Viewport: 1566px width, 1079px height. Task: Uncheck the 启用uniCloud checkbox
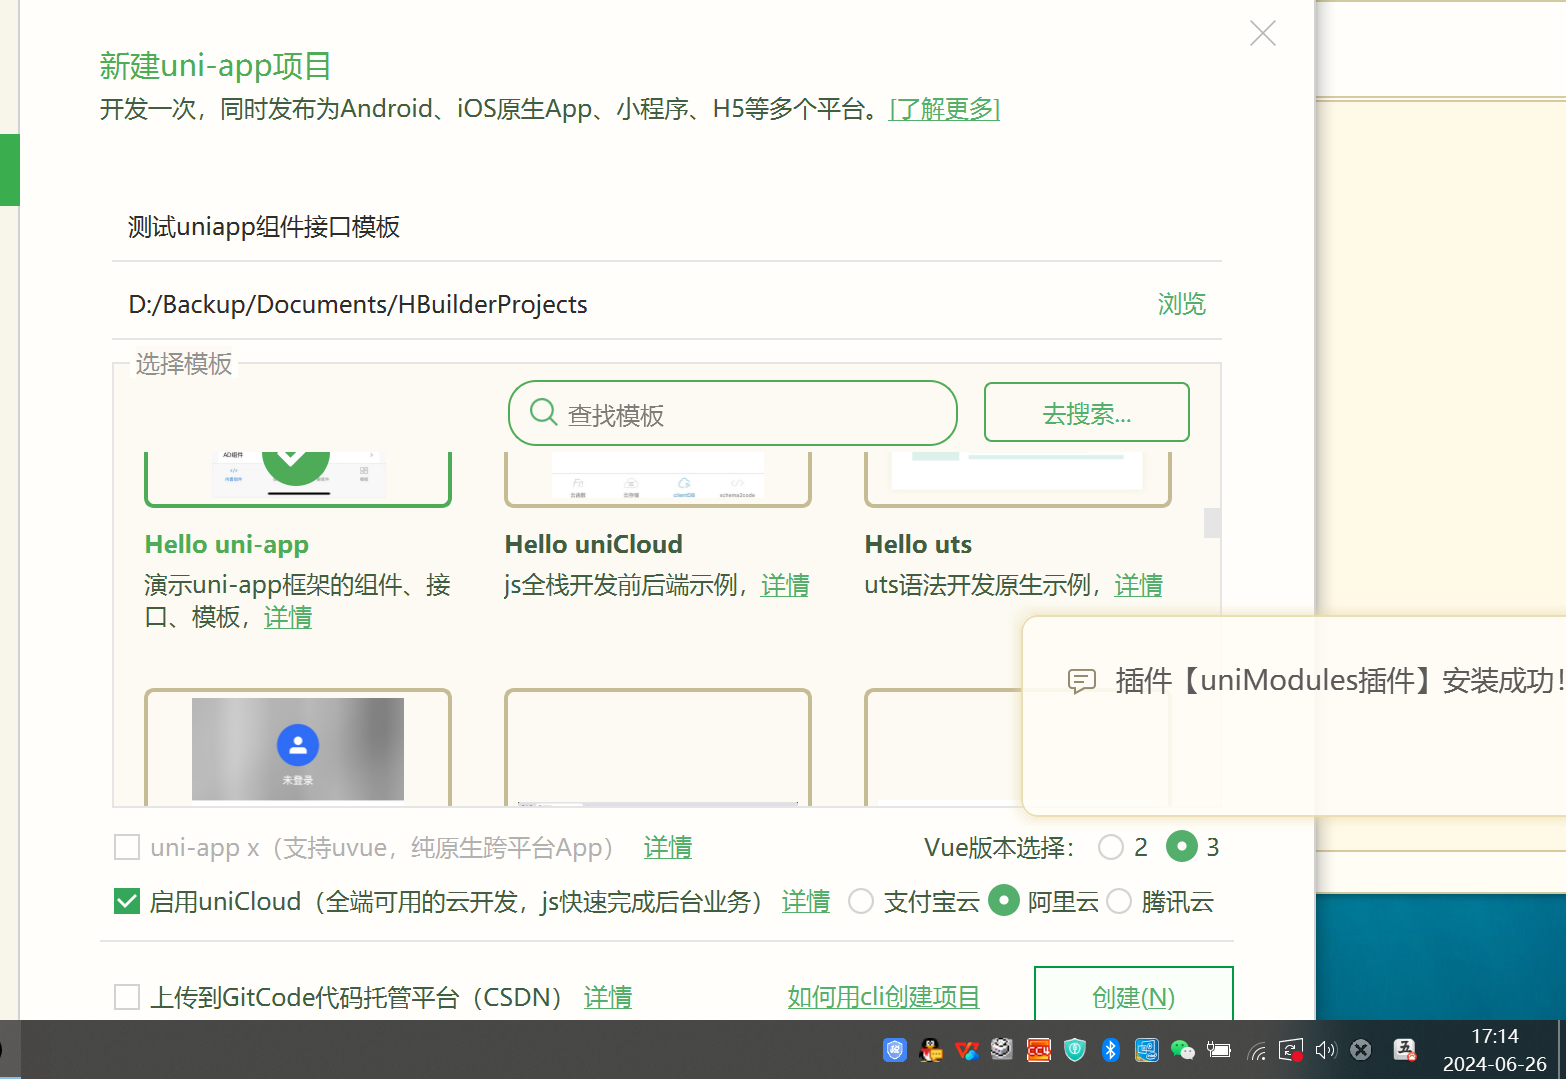pos(127,901)
